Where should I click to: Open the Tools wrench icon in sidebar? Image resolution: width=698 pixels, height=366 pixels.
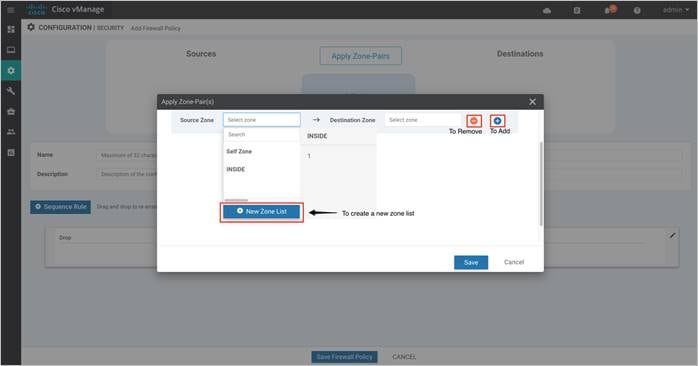(11, 91)
